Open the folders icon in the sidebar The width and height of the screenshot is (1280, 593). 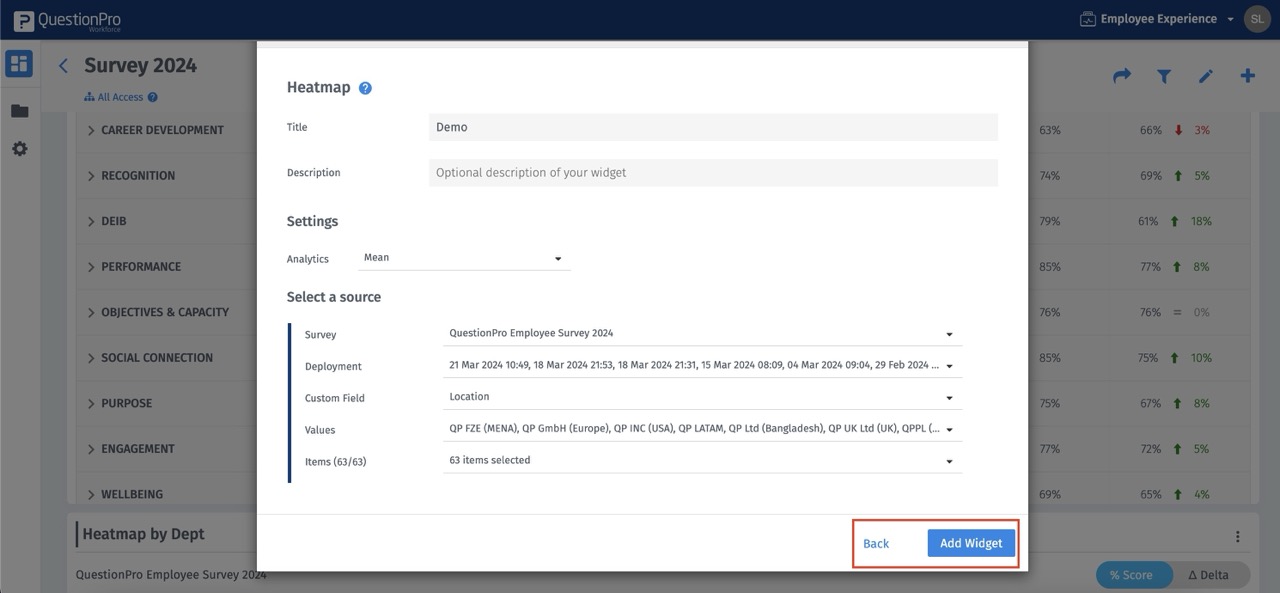(x=19, y=110)
